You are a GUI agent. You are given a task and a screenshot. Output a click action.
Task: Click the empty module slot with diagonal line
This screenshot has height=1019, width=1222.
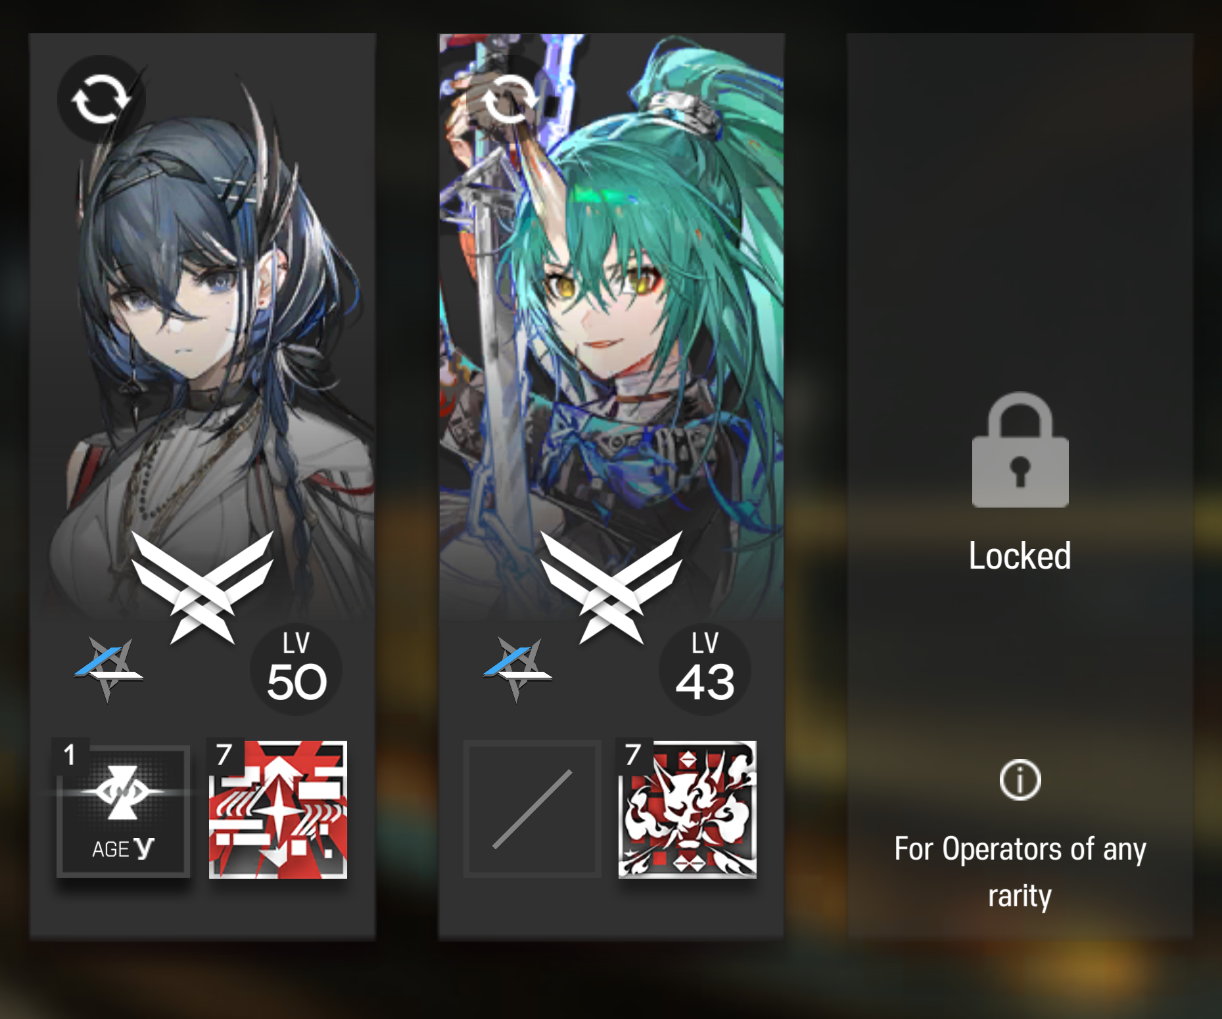click(x=532, y=809)
